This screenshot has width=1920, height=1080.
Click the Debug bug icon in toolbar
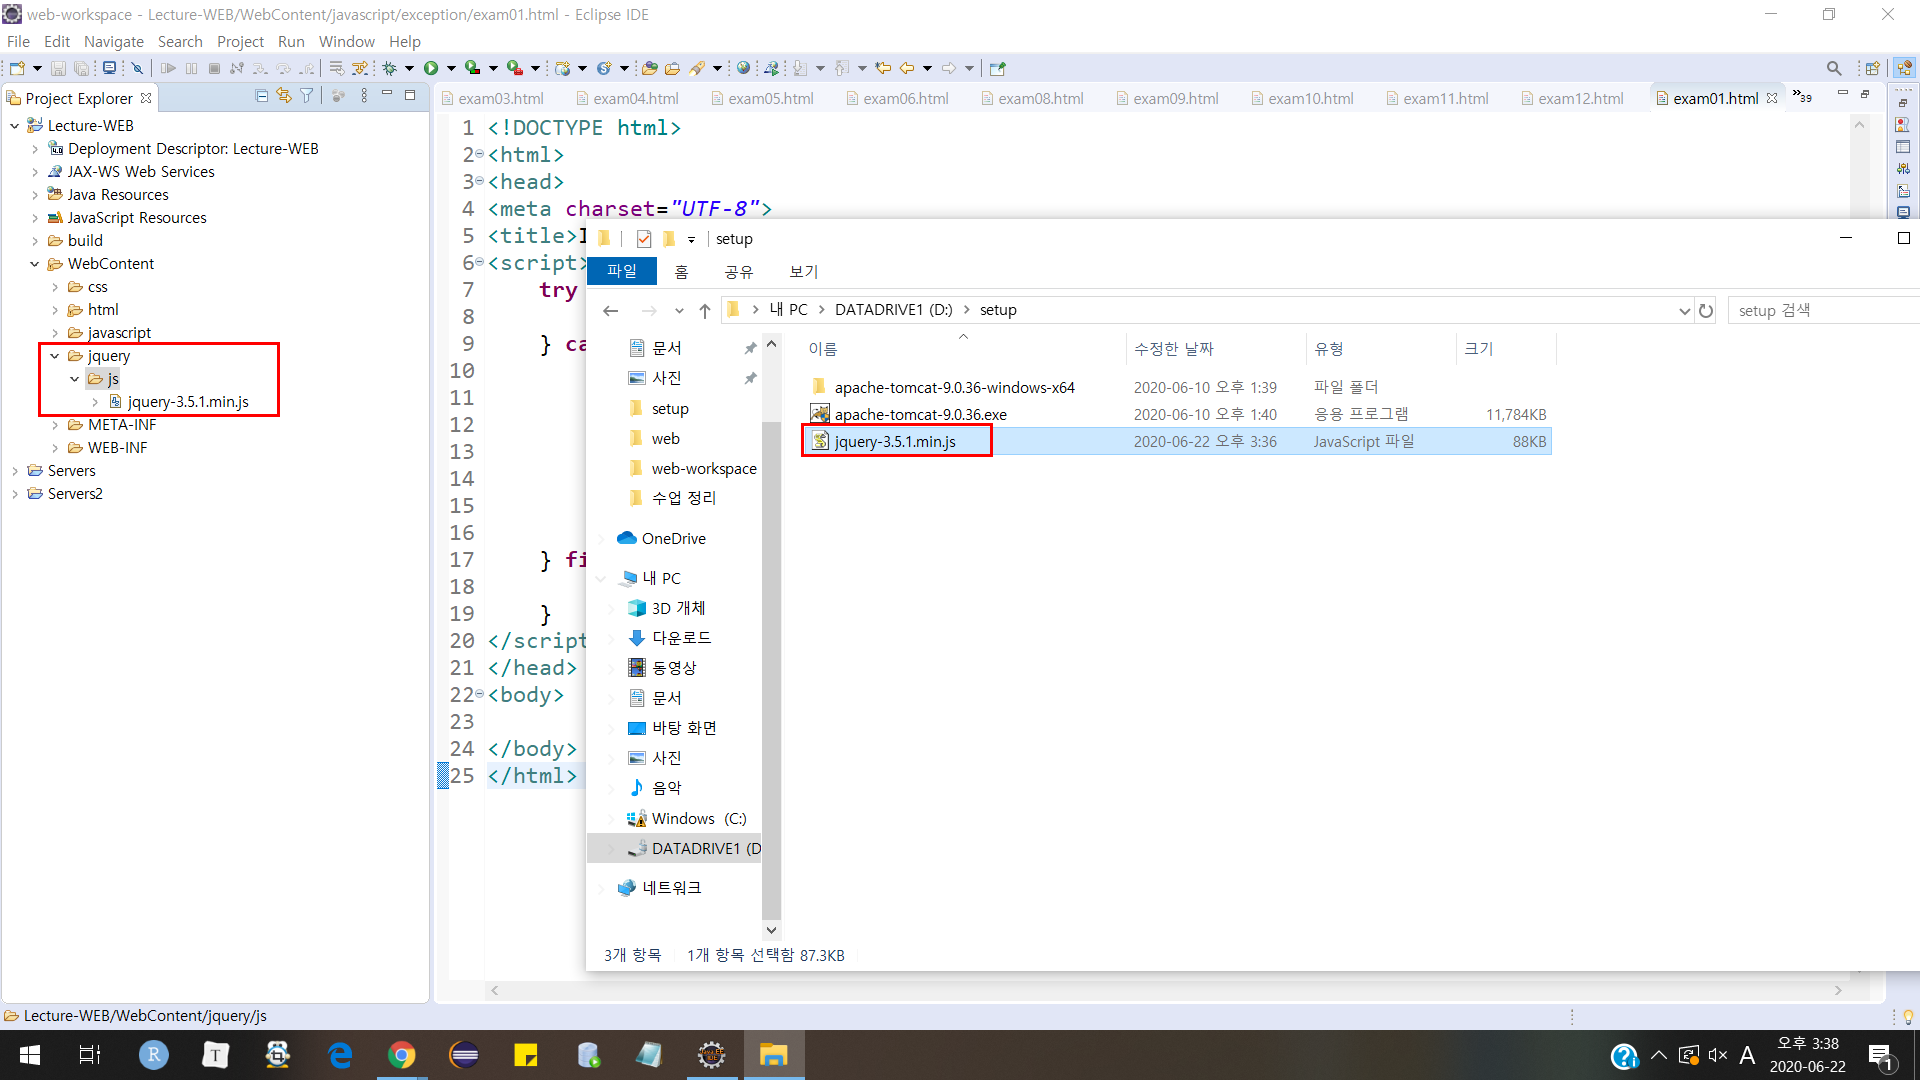point(389,68)
